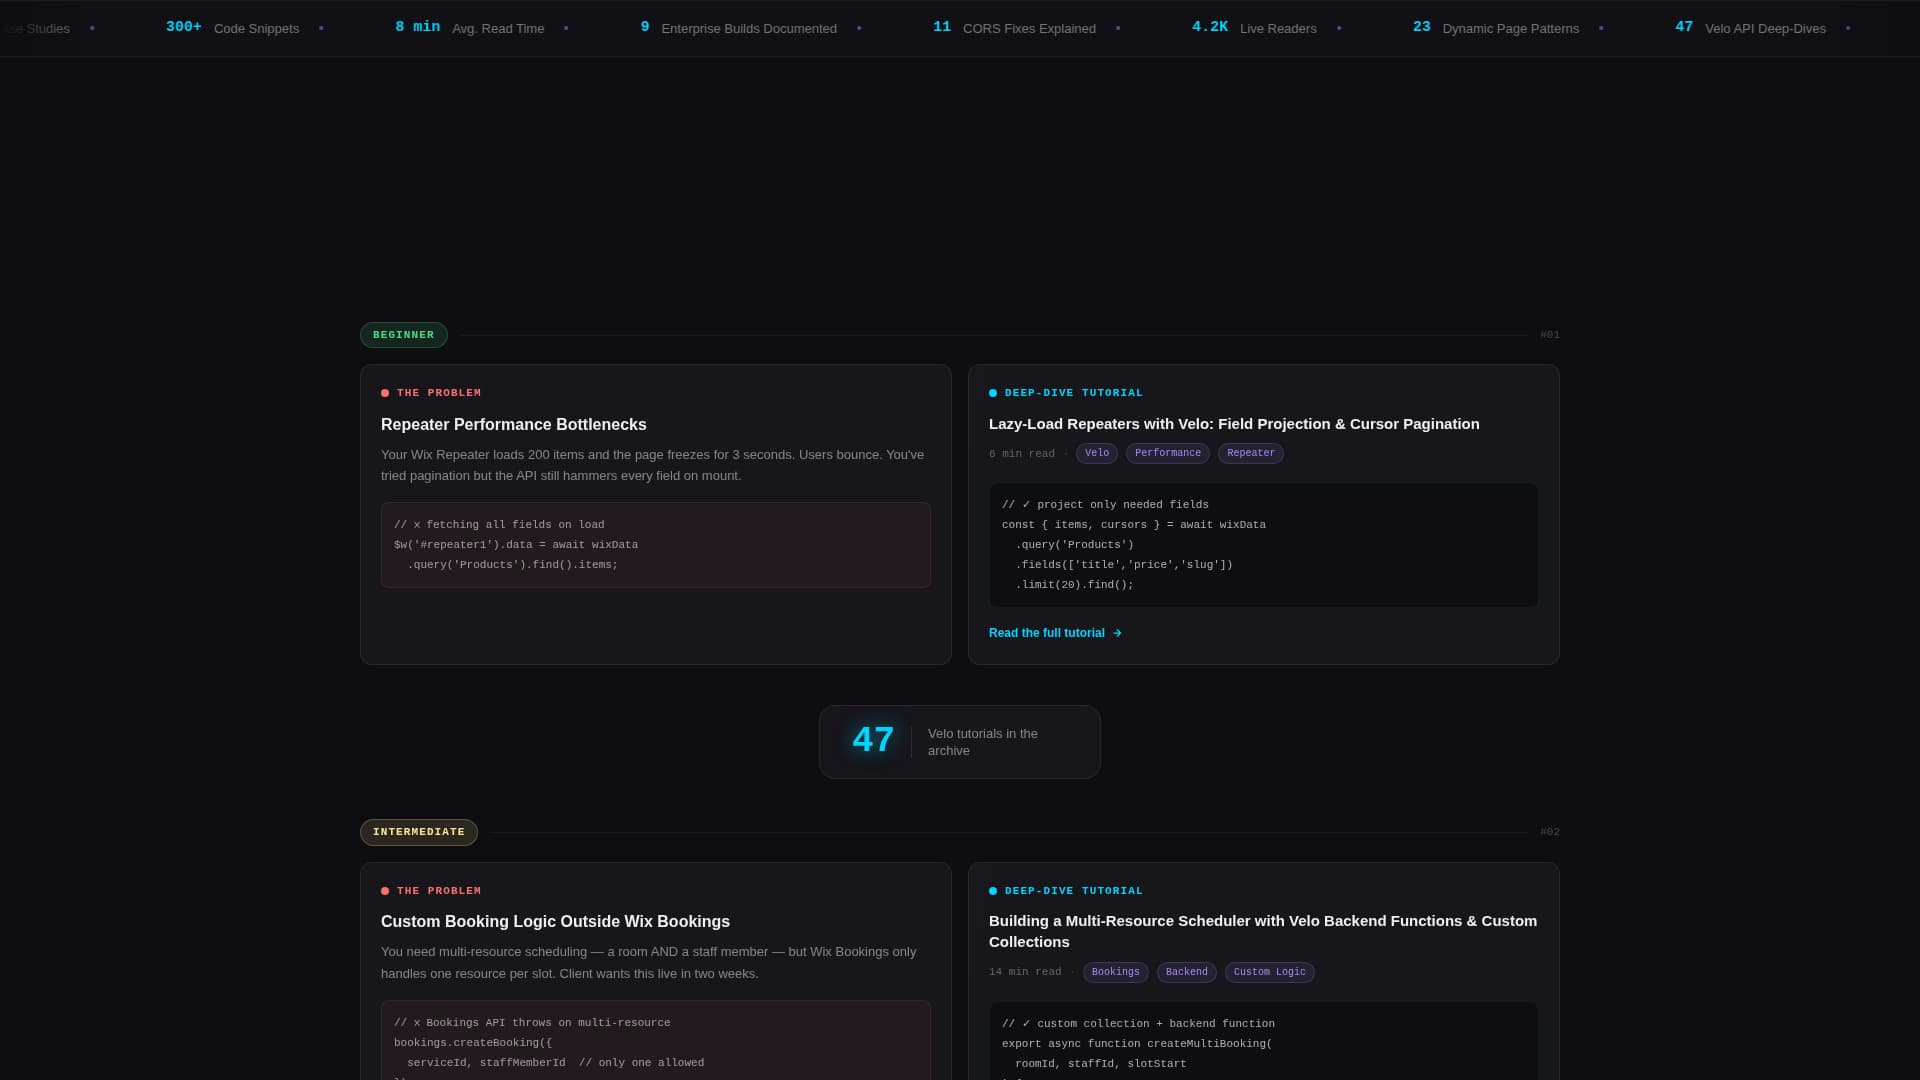The width and height of the screenshot is (1920, 1080).
Task: Click the #02 section number
Action: [x=1550, y=832]
